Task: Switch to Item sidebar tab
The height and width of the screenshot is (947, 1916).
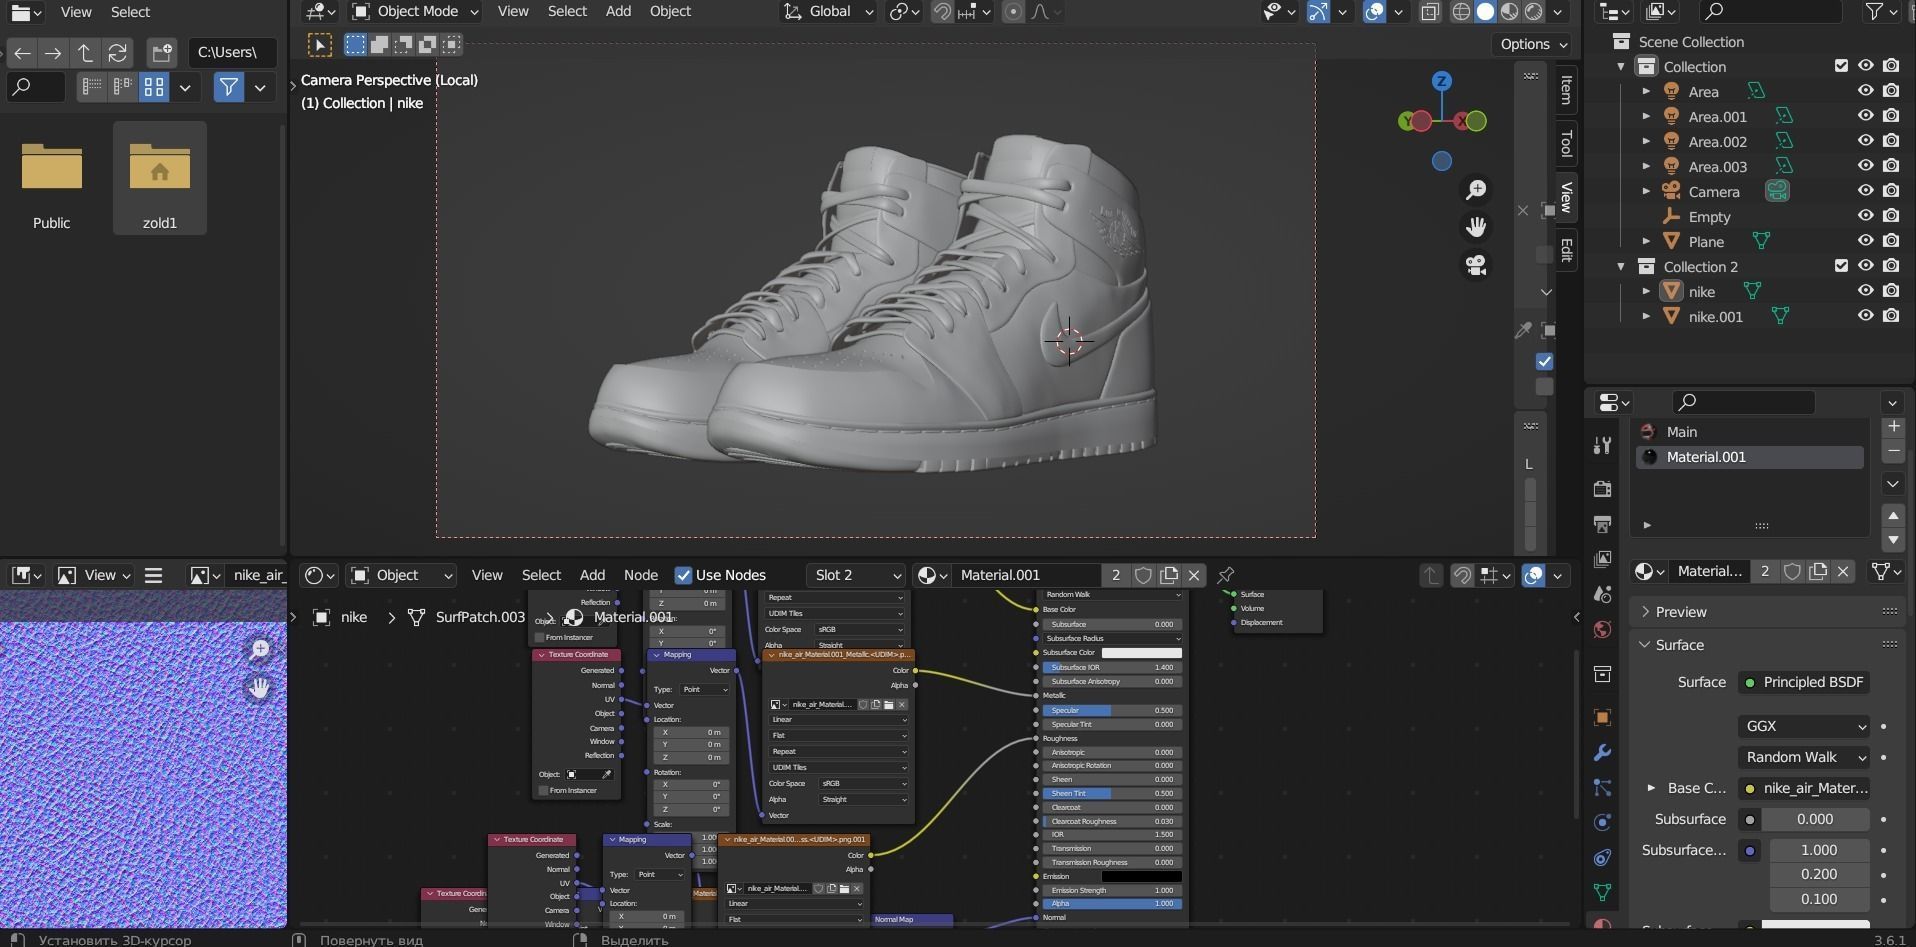Action: coord(1566,89)
